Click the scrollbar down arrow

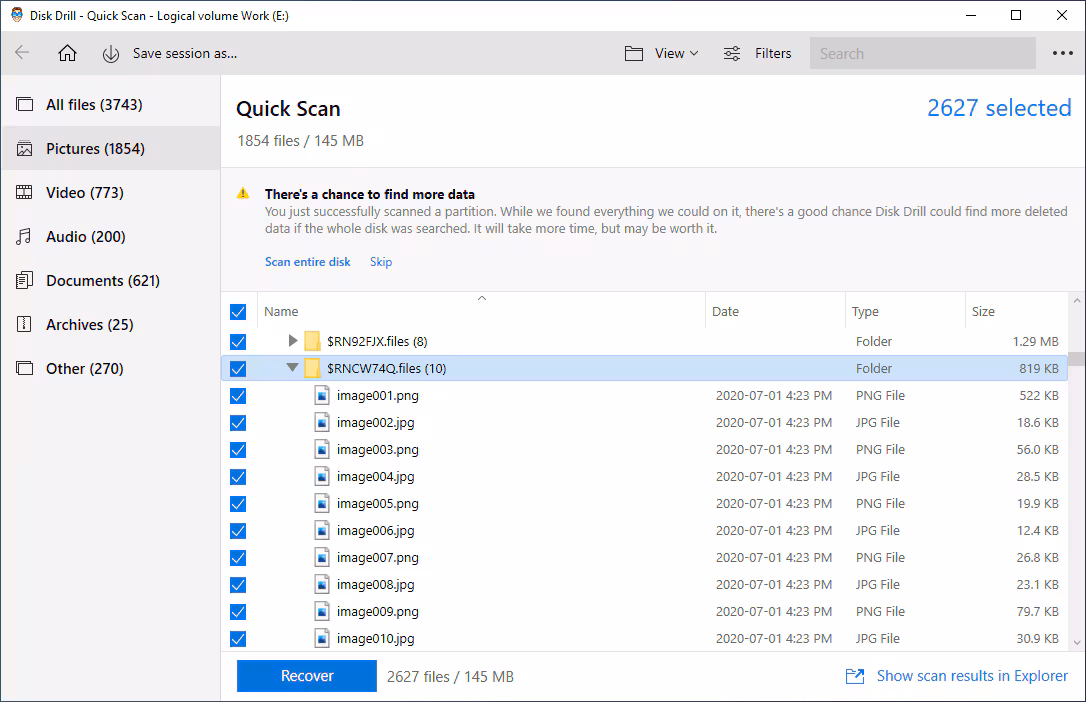(x=1076, y=642)
